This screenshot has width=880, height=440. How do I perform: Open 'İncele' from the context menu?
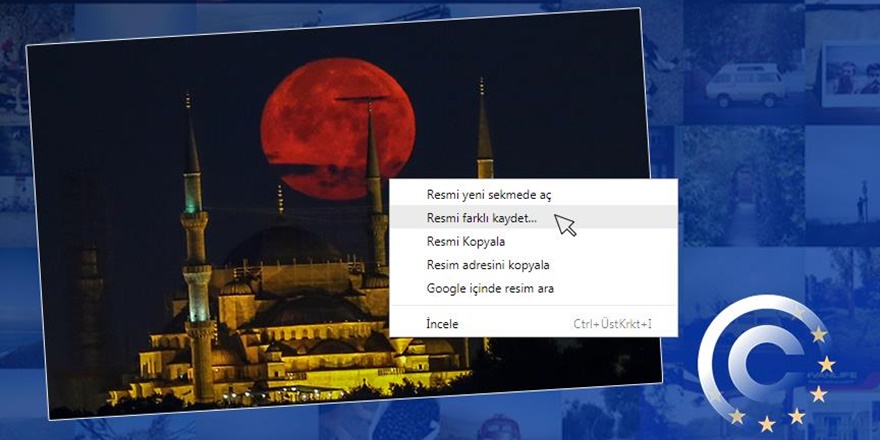442,324
